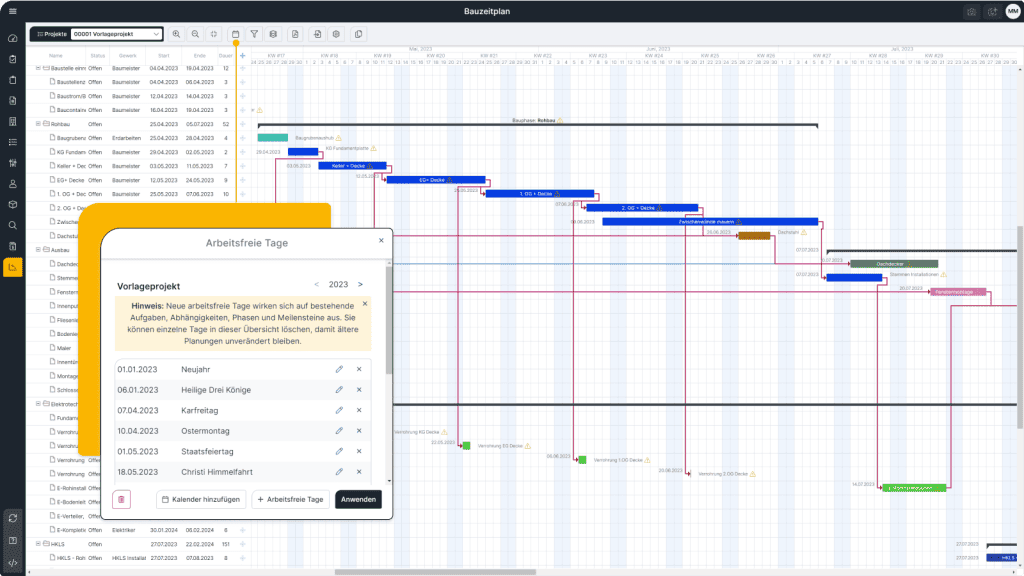The height and width of the screenshot is (576, 1024).
Task: Click the edit pencil for Neujahr
Action: 339,369
